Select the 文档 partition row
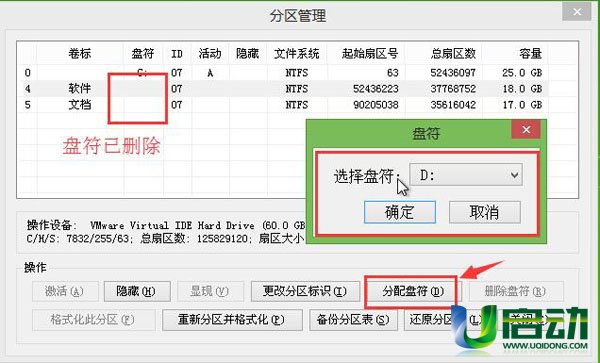 [x=283, y=105]
